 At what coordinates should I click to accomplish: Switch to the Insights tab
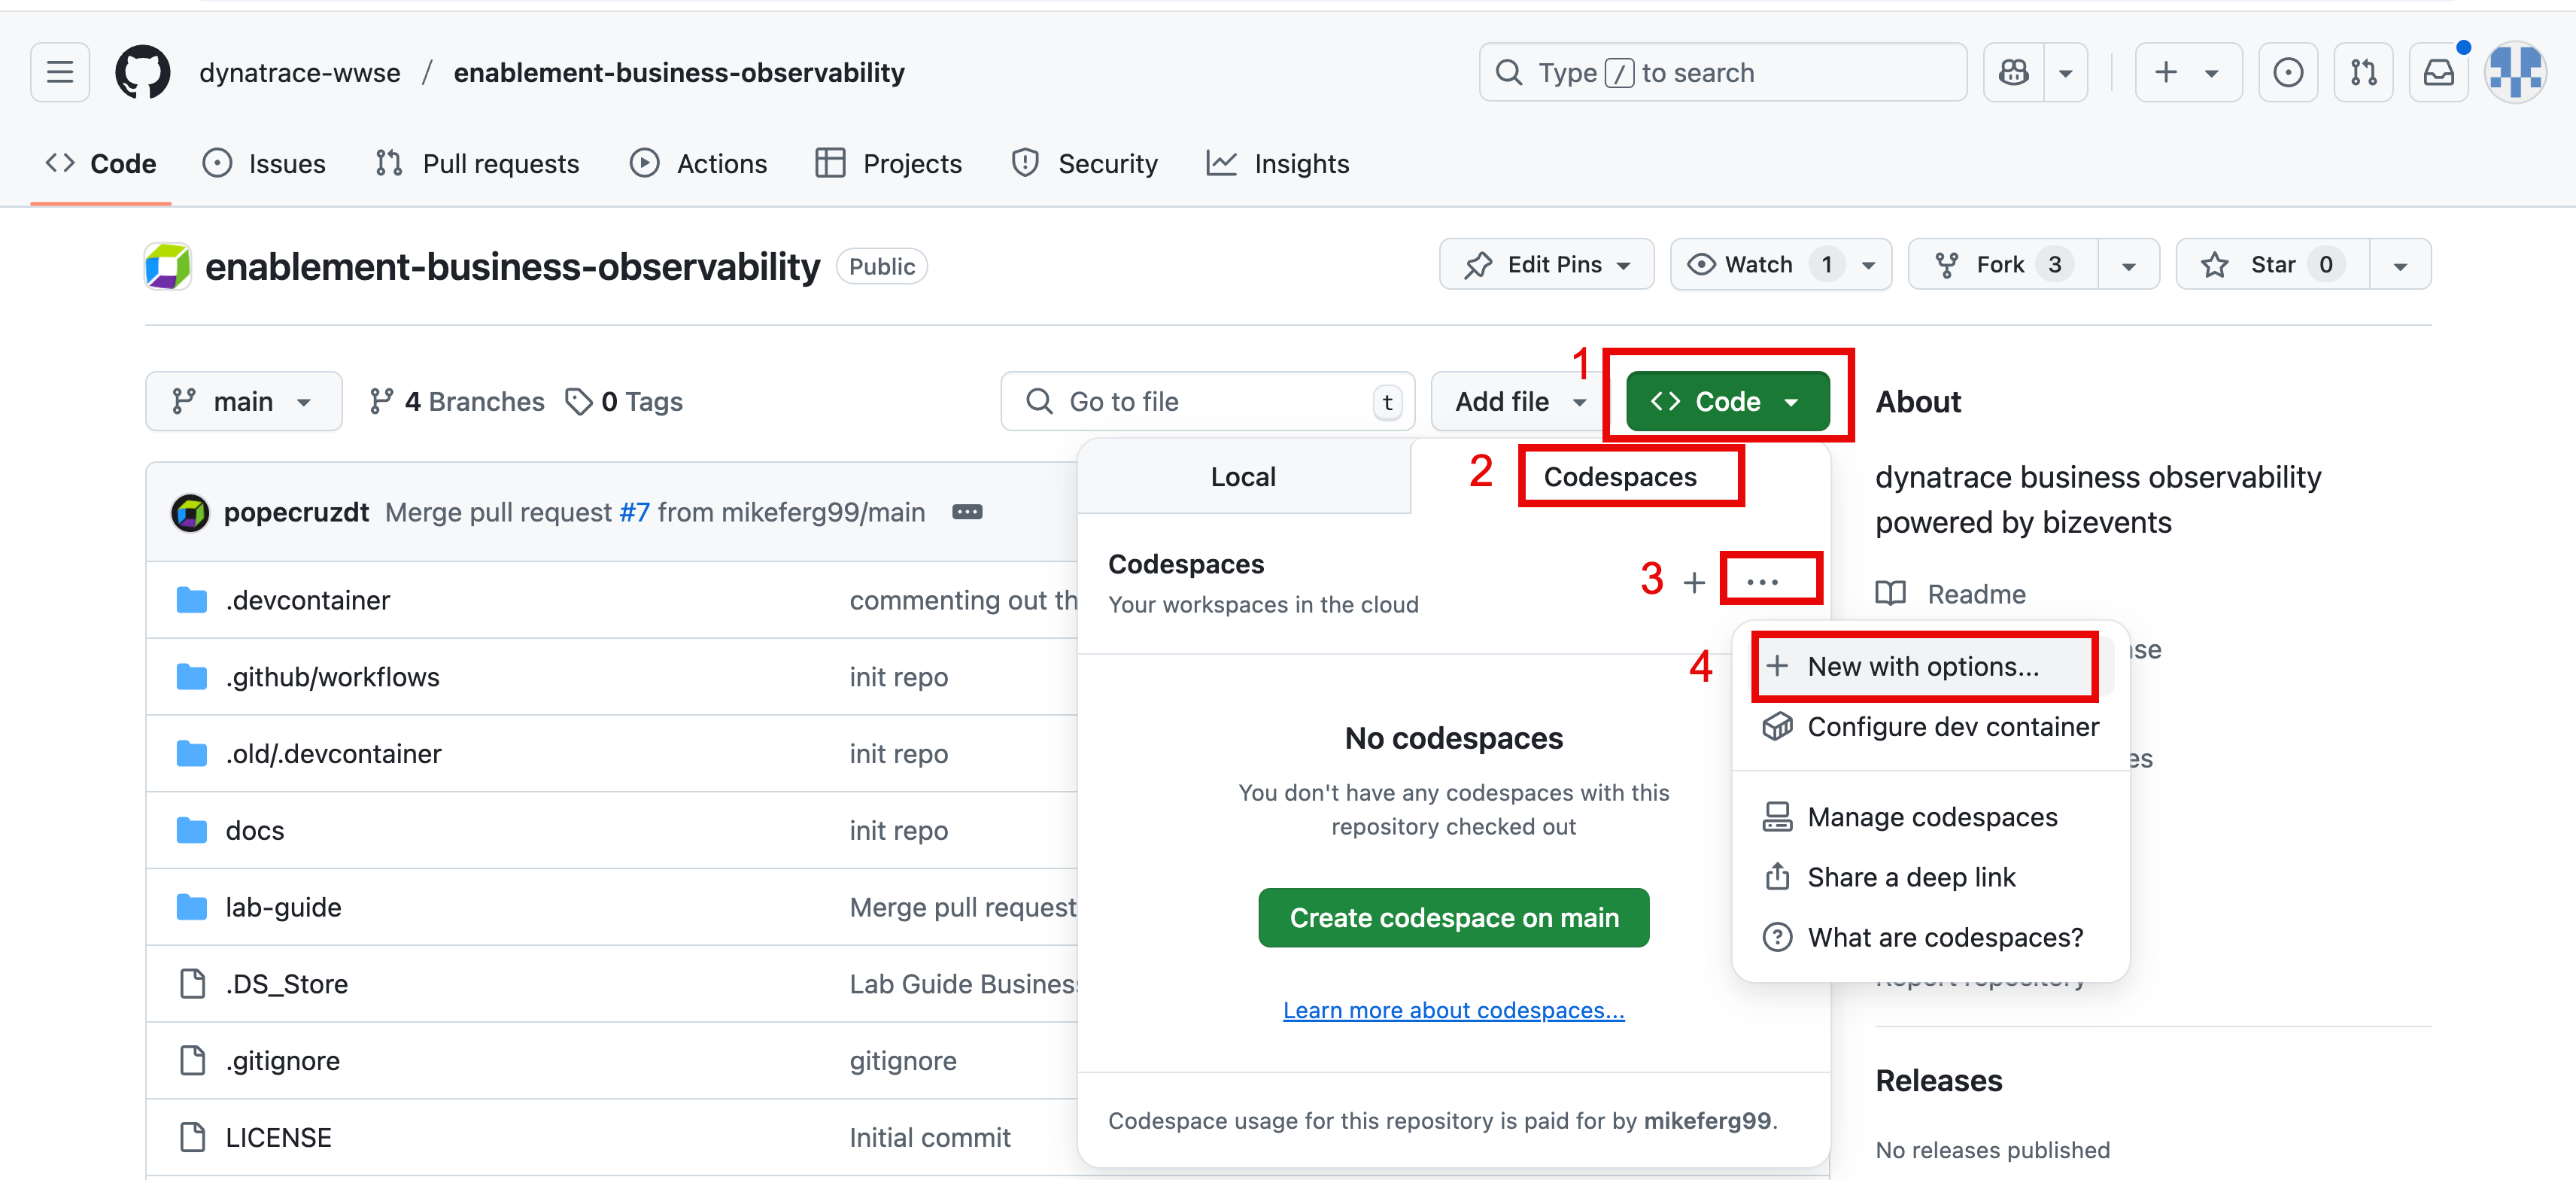[1277, 163]
